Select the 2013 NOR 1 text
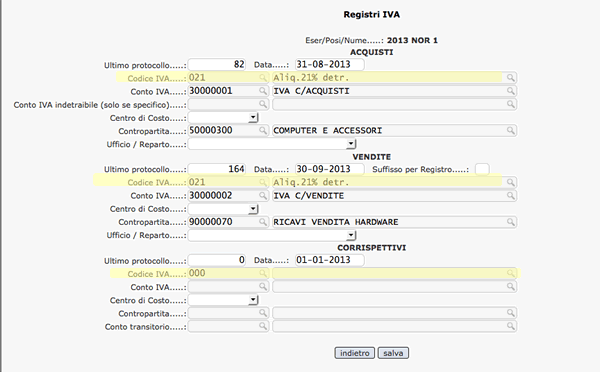Viewport: 600px width, 372px height. [x=412, y=40]
